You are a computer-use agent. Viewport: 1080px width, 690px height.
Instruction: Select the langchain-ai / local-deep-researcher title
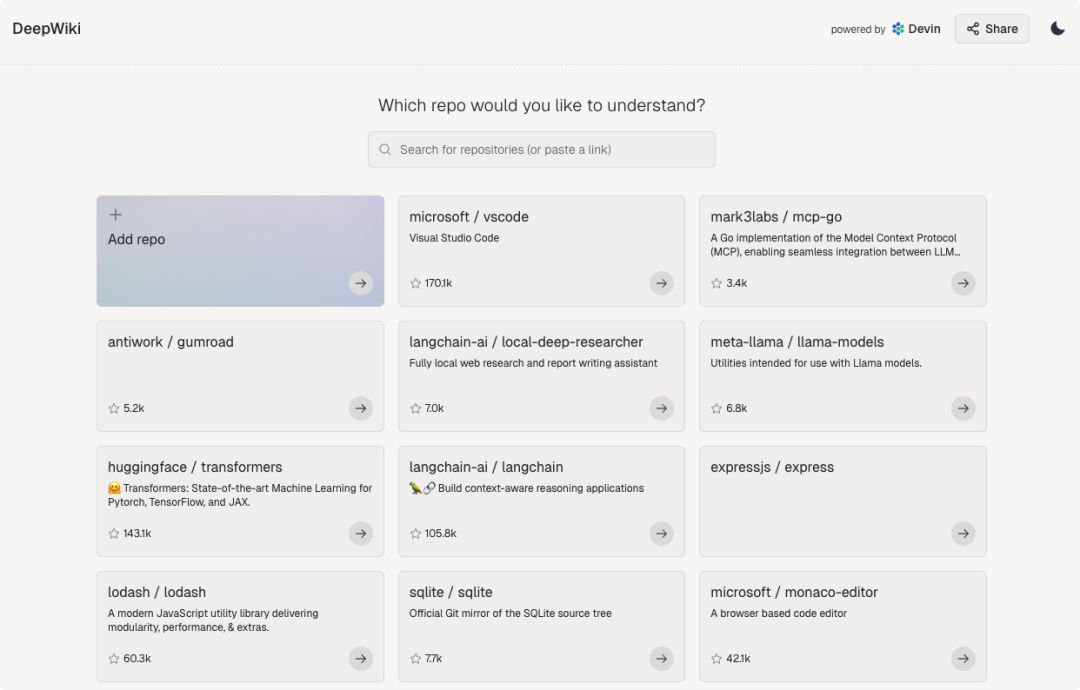(526, 342)
